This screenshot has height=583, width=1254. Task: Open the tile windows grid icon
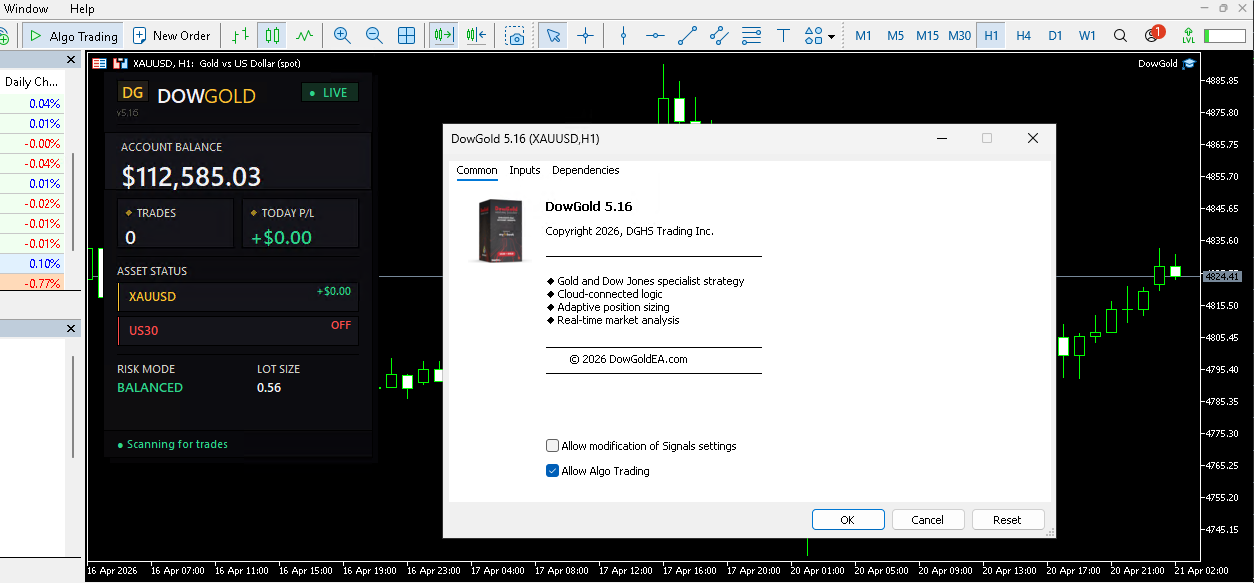[x=406, y=36]
